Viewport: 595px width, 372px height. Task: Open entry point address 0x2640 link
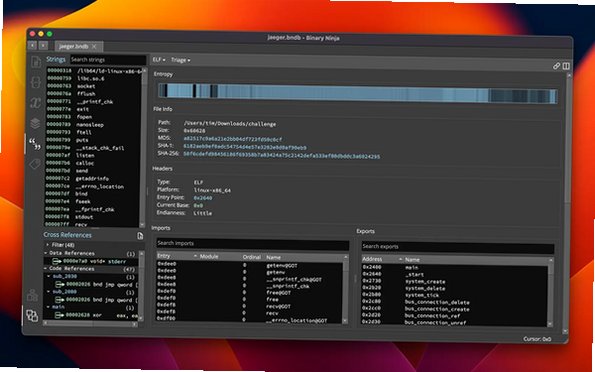[203, 198]
